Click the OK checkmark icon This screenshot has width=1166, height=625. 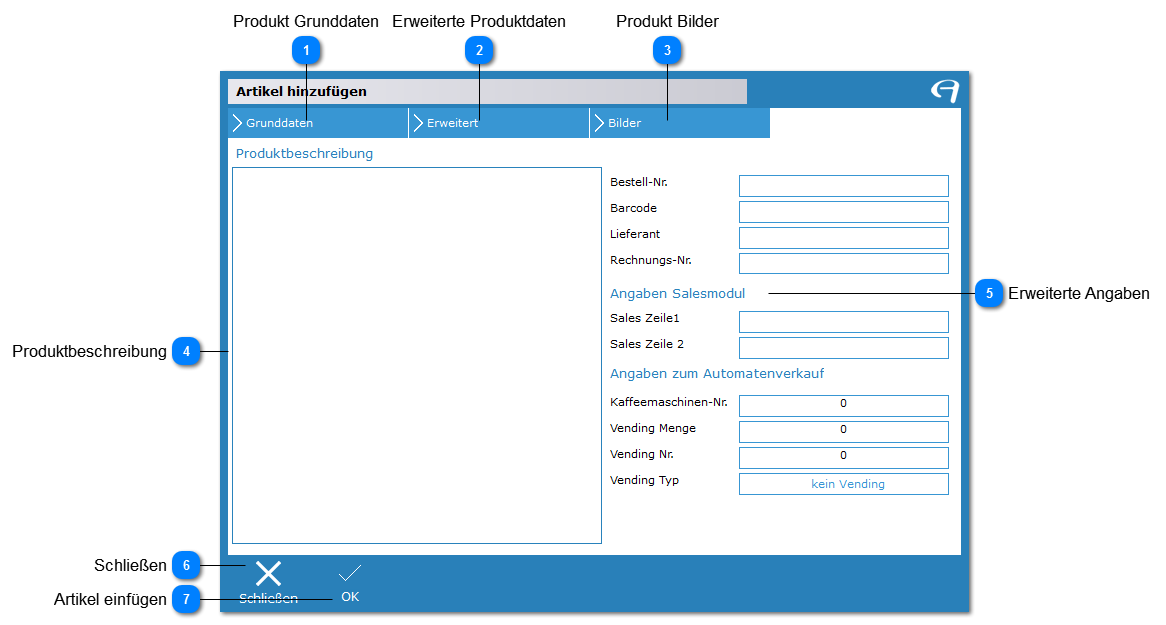(350, 574)
